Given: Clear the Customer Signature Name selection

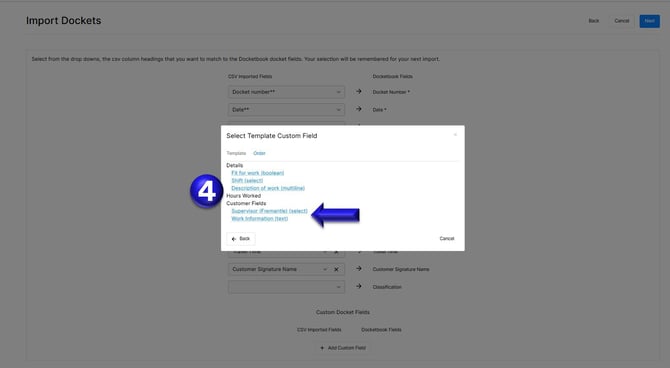Looking at the screenshot, I should tap(336, 269).
